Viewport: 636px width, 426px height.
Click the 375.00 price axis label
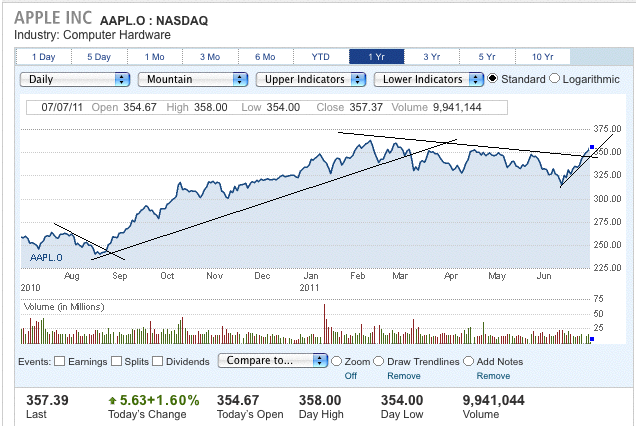coord(607,129)
